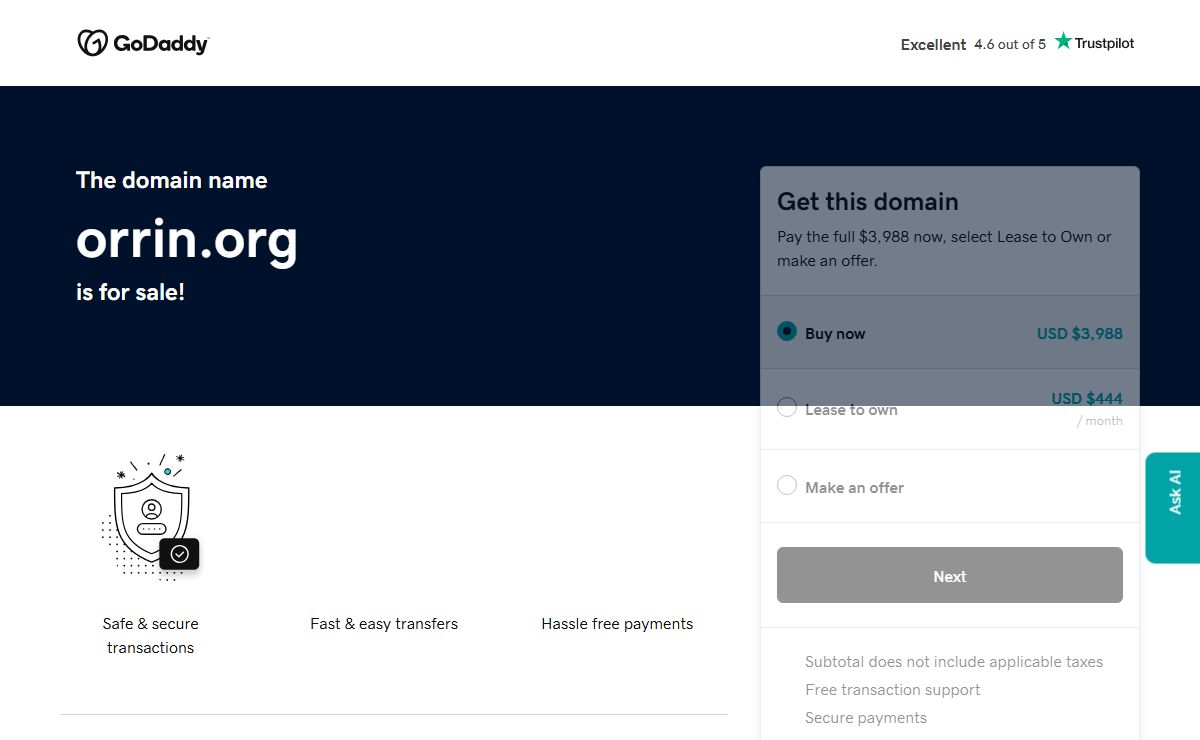Click the Hassle free payments label
1200x740 pixels.
tap(617, 624)
